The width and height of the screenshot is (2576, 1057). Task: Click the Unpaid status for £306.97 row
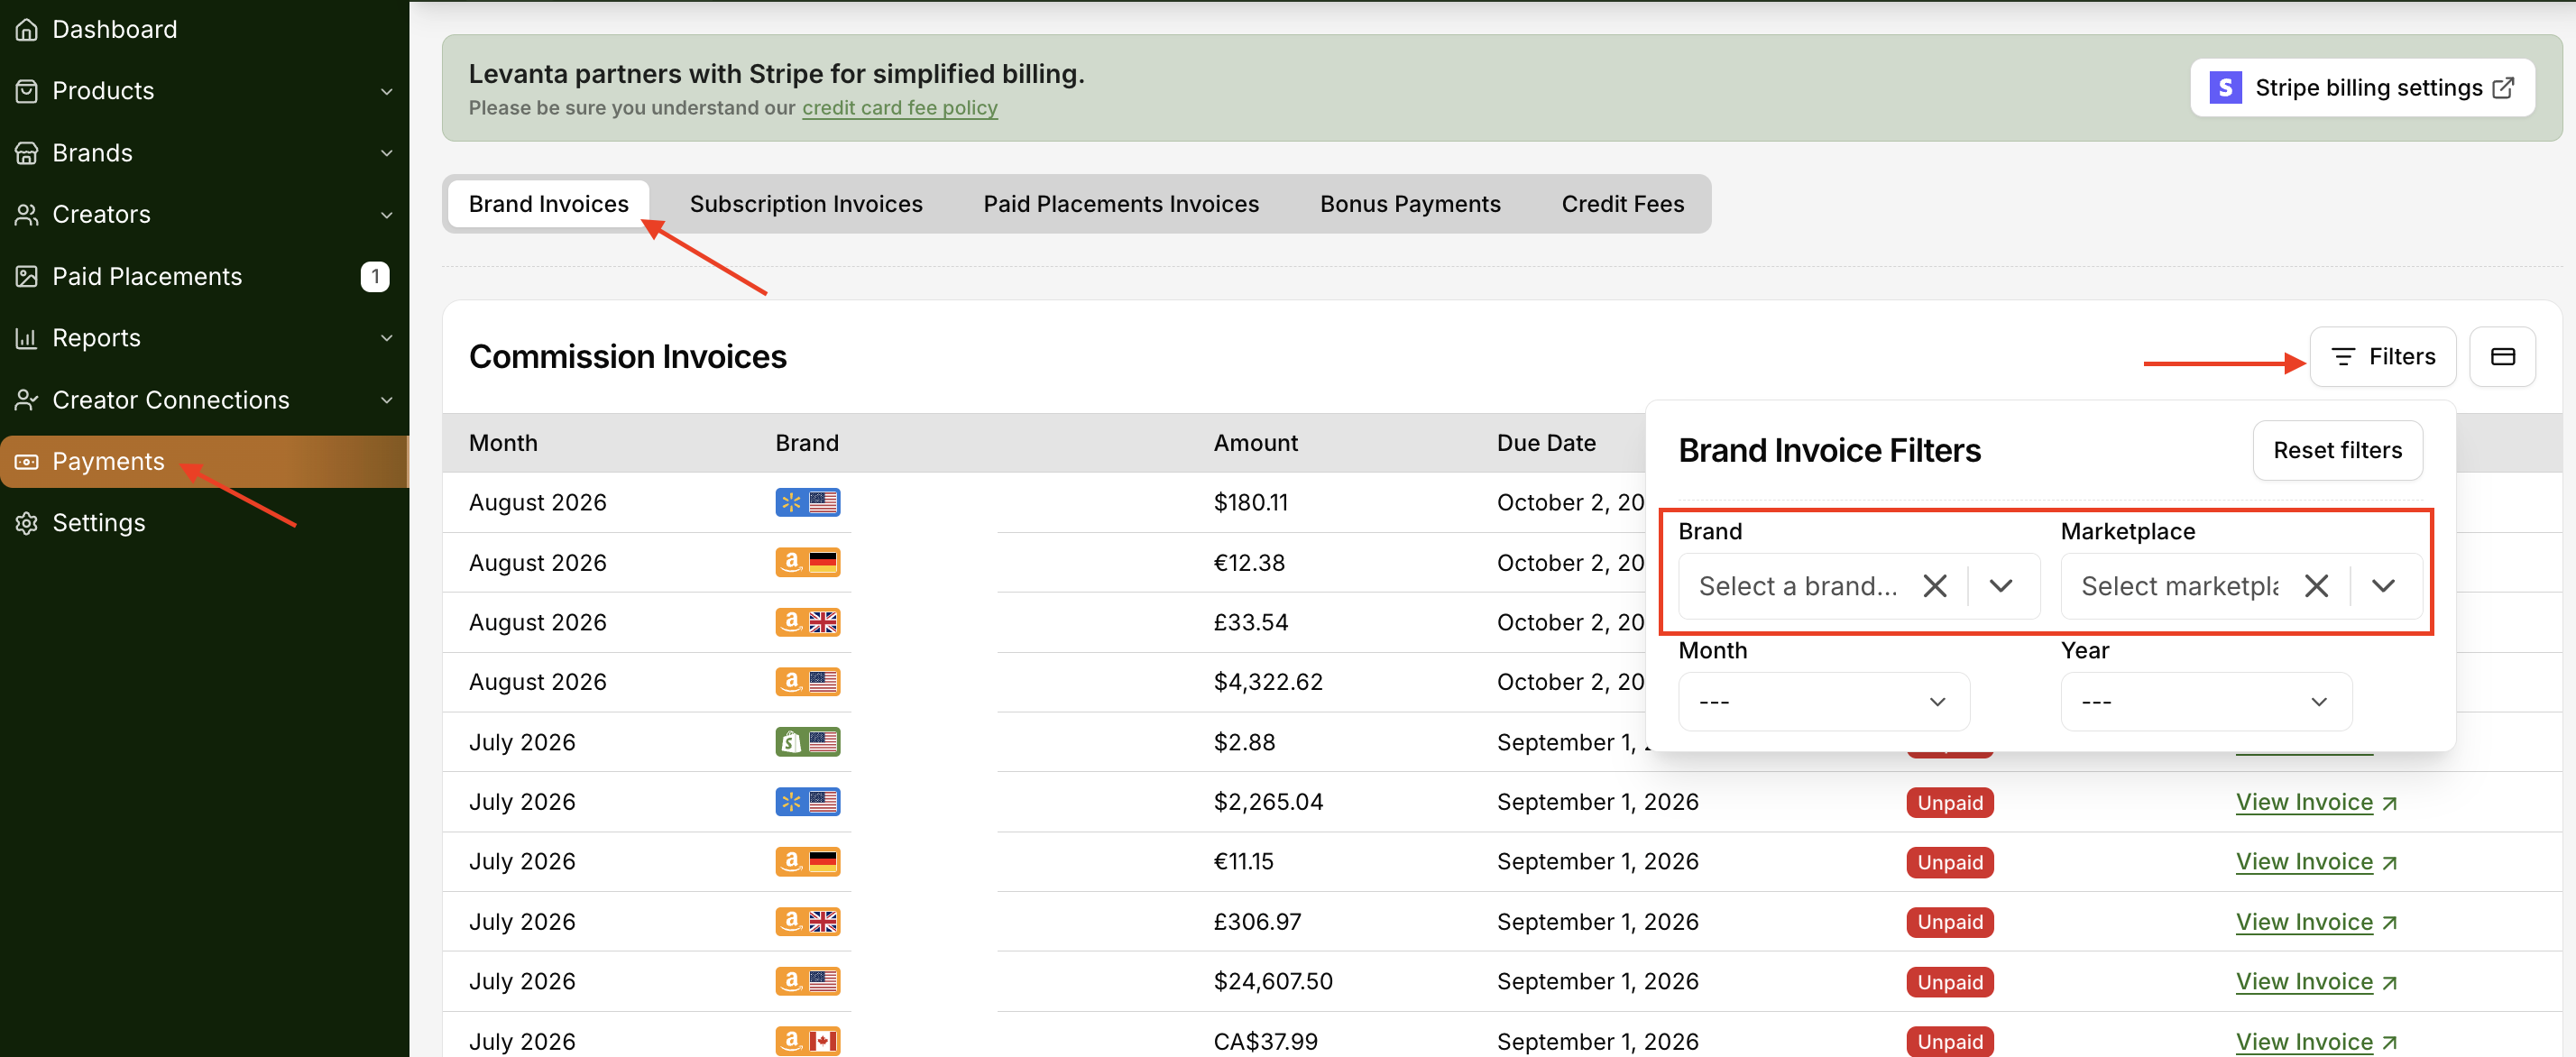pos(1950,922)
